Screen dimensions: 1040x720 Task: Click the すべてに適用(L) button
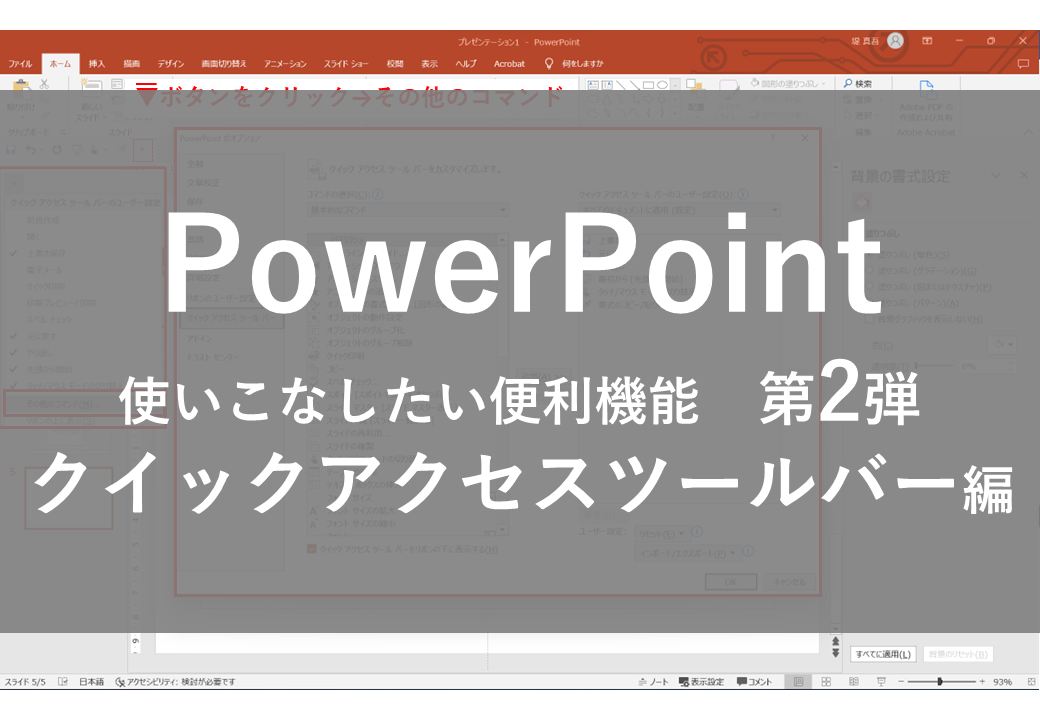click(883, 654)
